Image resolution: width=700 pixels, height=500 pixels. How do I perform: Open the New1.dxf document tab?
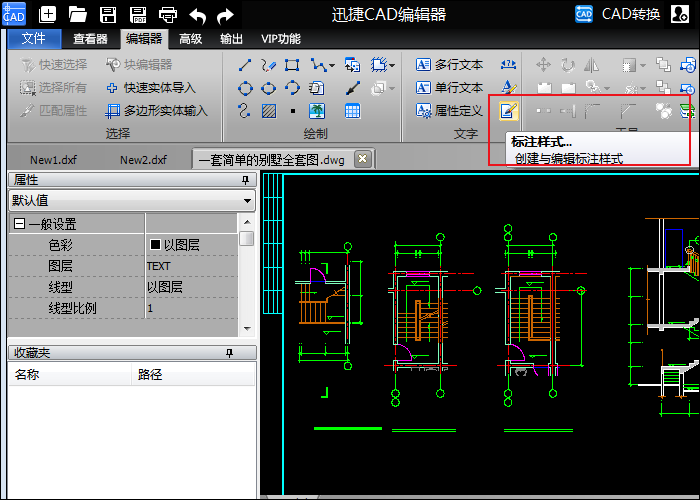(x=53, y=159)
